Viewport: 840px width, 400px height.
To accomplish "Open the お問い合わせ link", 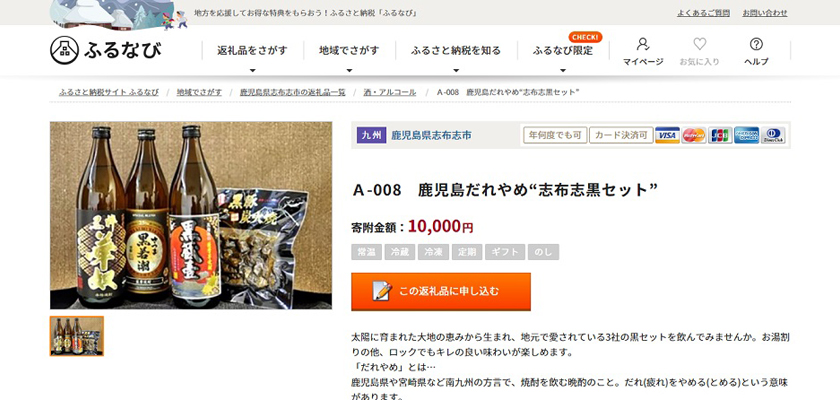I will point(764,13).
